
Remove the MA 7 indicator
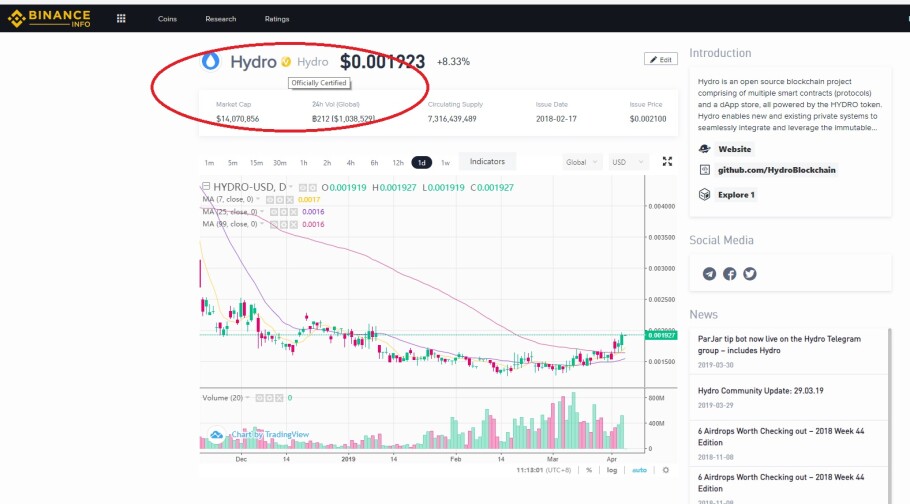[290, 200]
